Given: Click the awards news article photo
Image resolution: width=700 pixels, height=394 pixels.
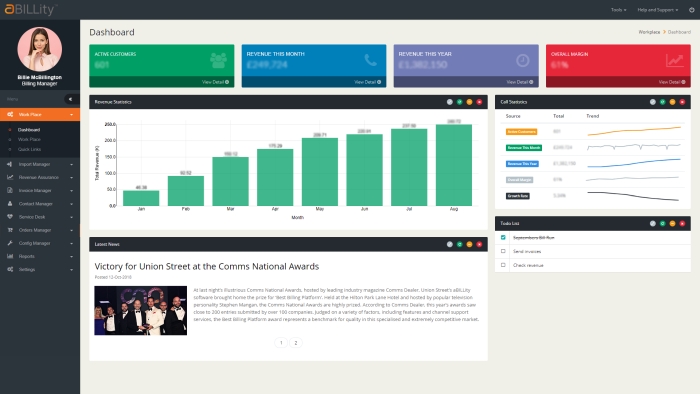Looking at the screenshot, I should coord(141,311).
